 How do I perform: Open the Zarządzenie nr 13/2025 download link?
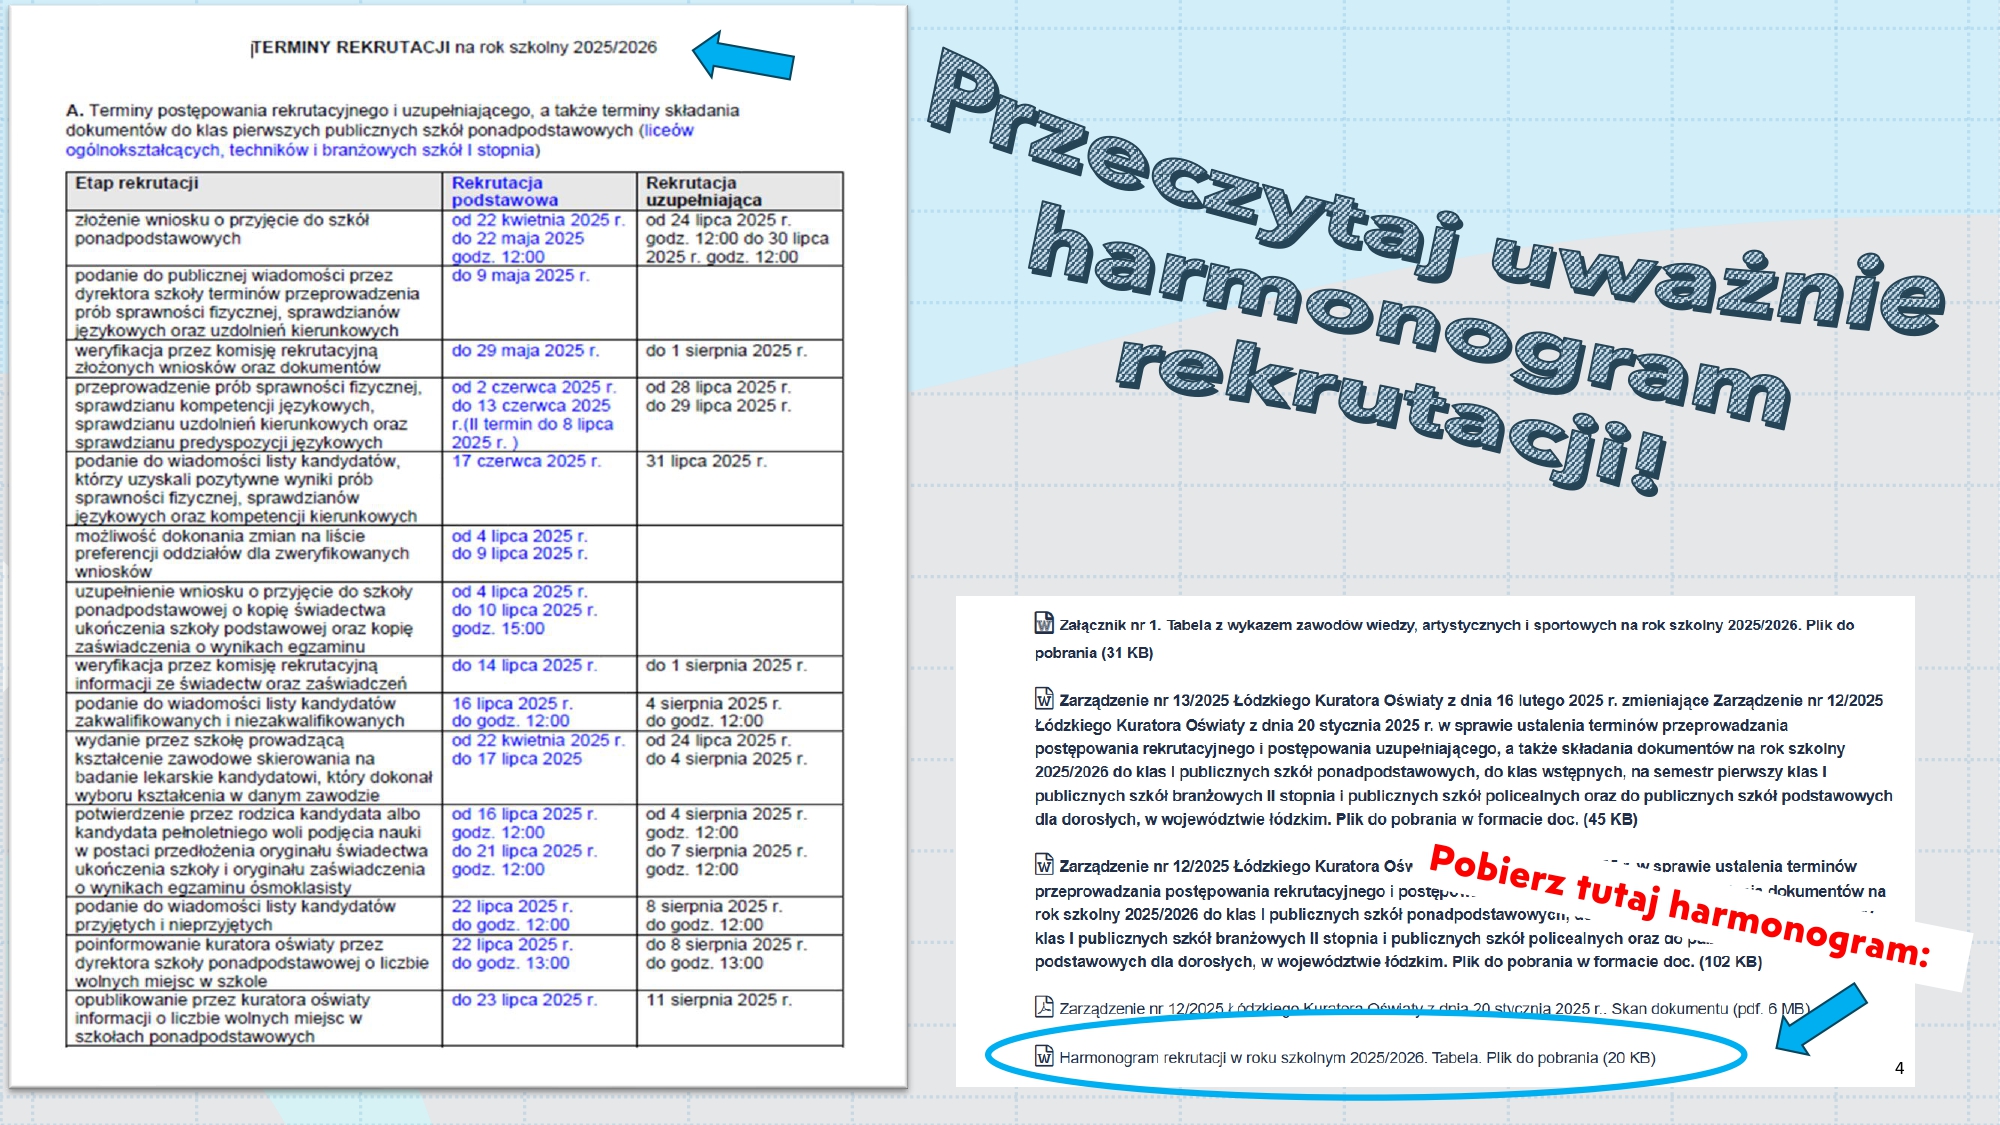pyautogui.click(x=1464, y=759)
